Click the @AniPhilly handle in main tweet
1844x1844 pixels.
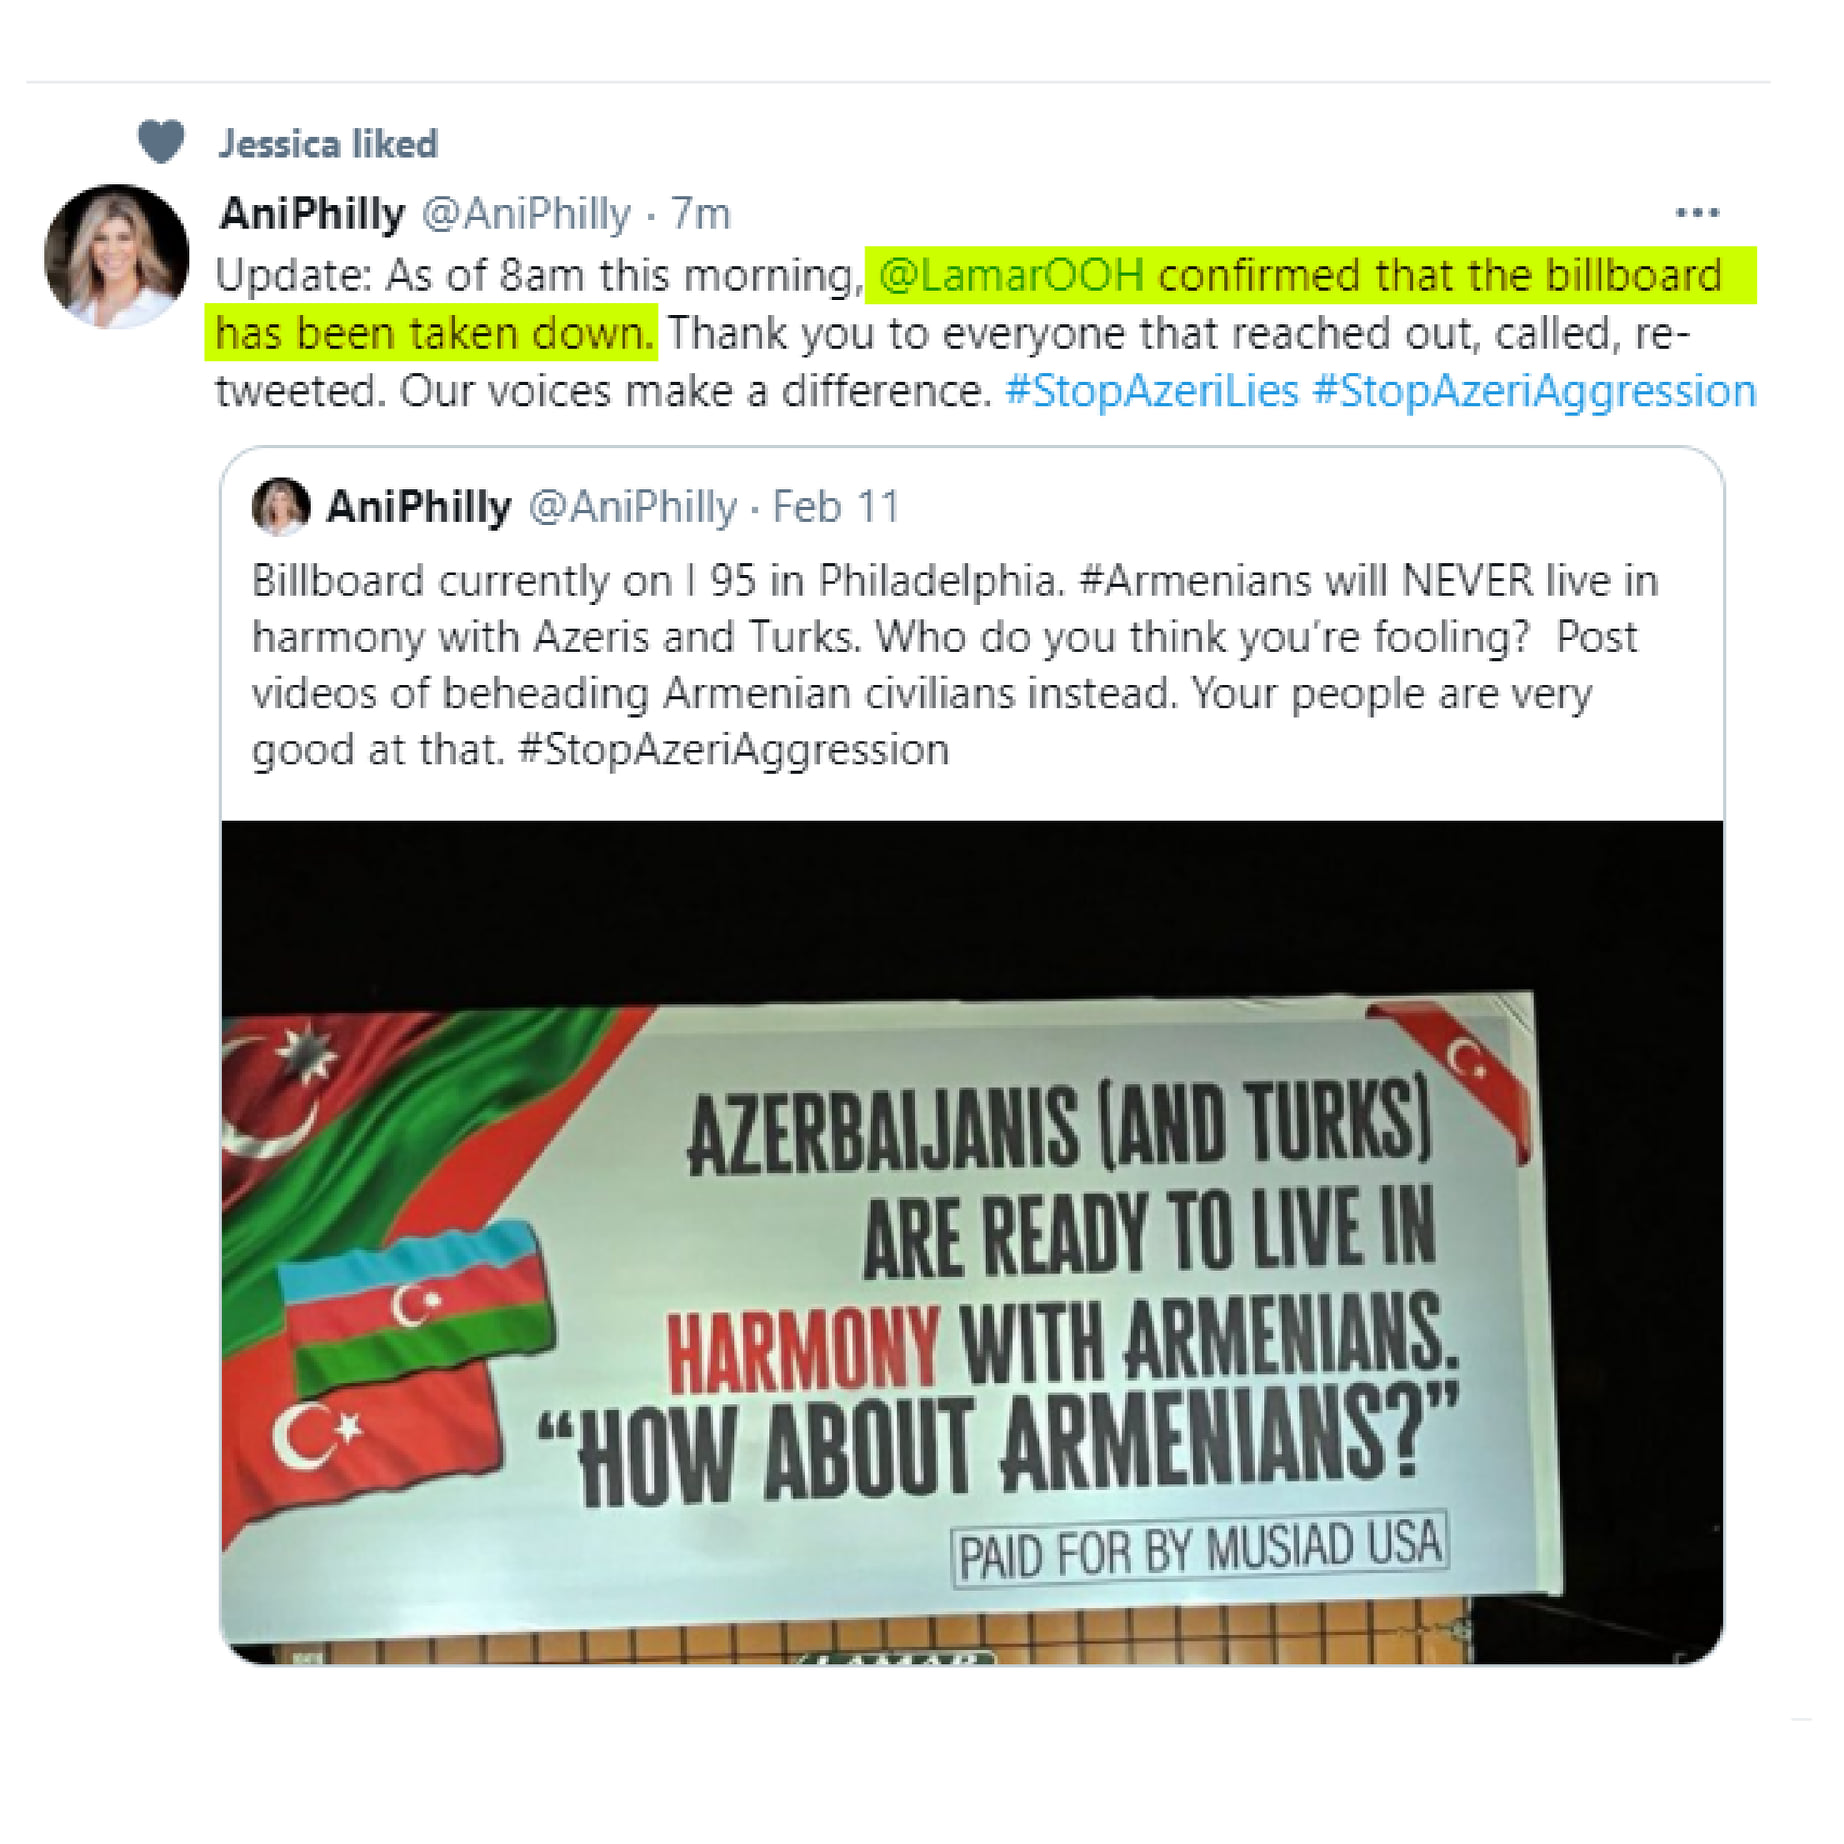tap(527, 213)
